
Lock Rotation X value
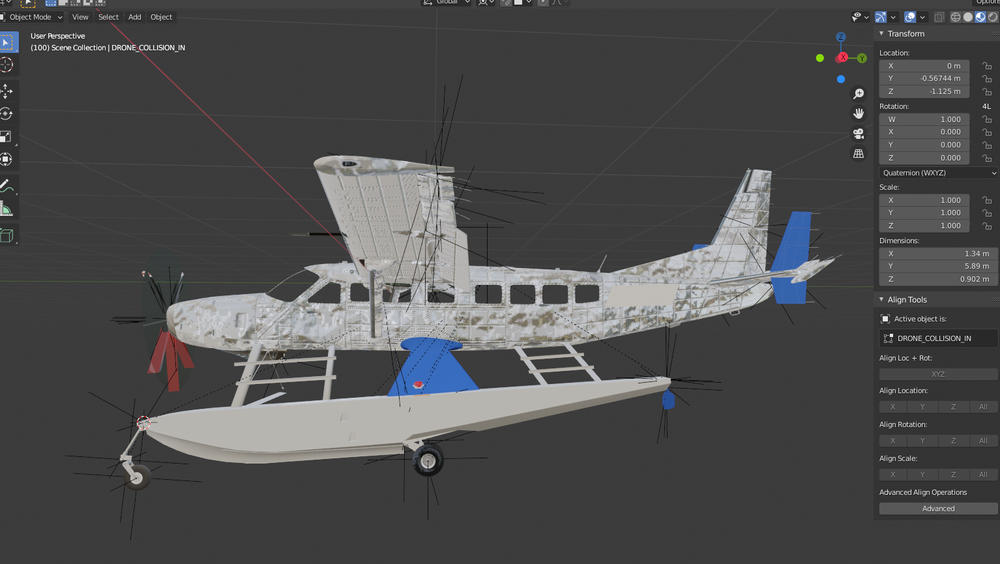[987, 132]
